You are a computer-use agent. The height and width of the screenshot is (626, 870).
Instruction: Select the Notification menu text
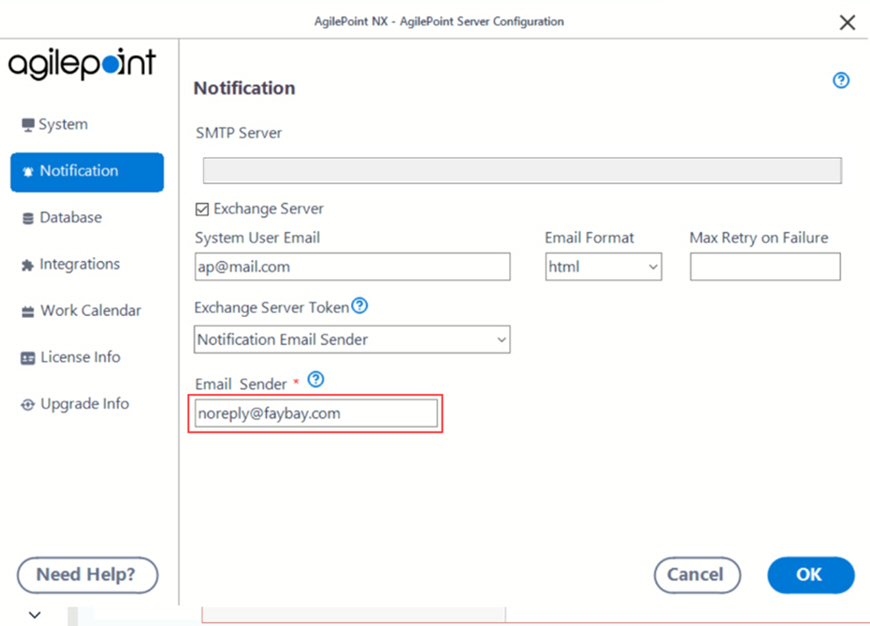point(79,170)
